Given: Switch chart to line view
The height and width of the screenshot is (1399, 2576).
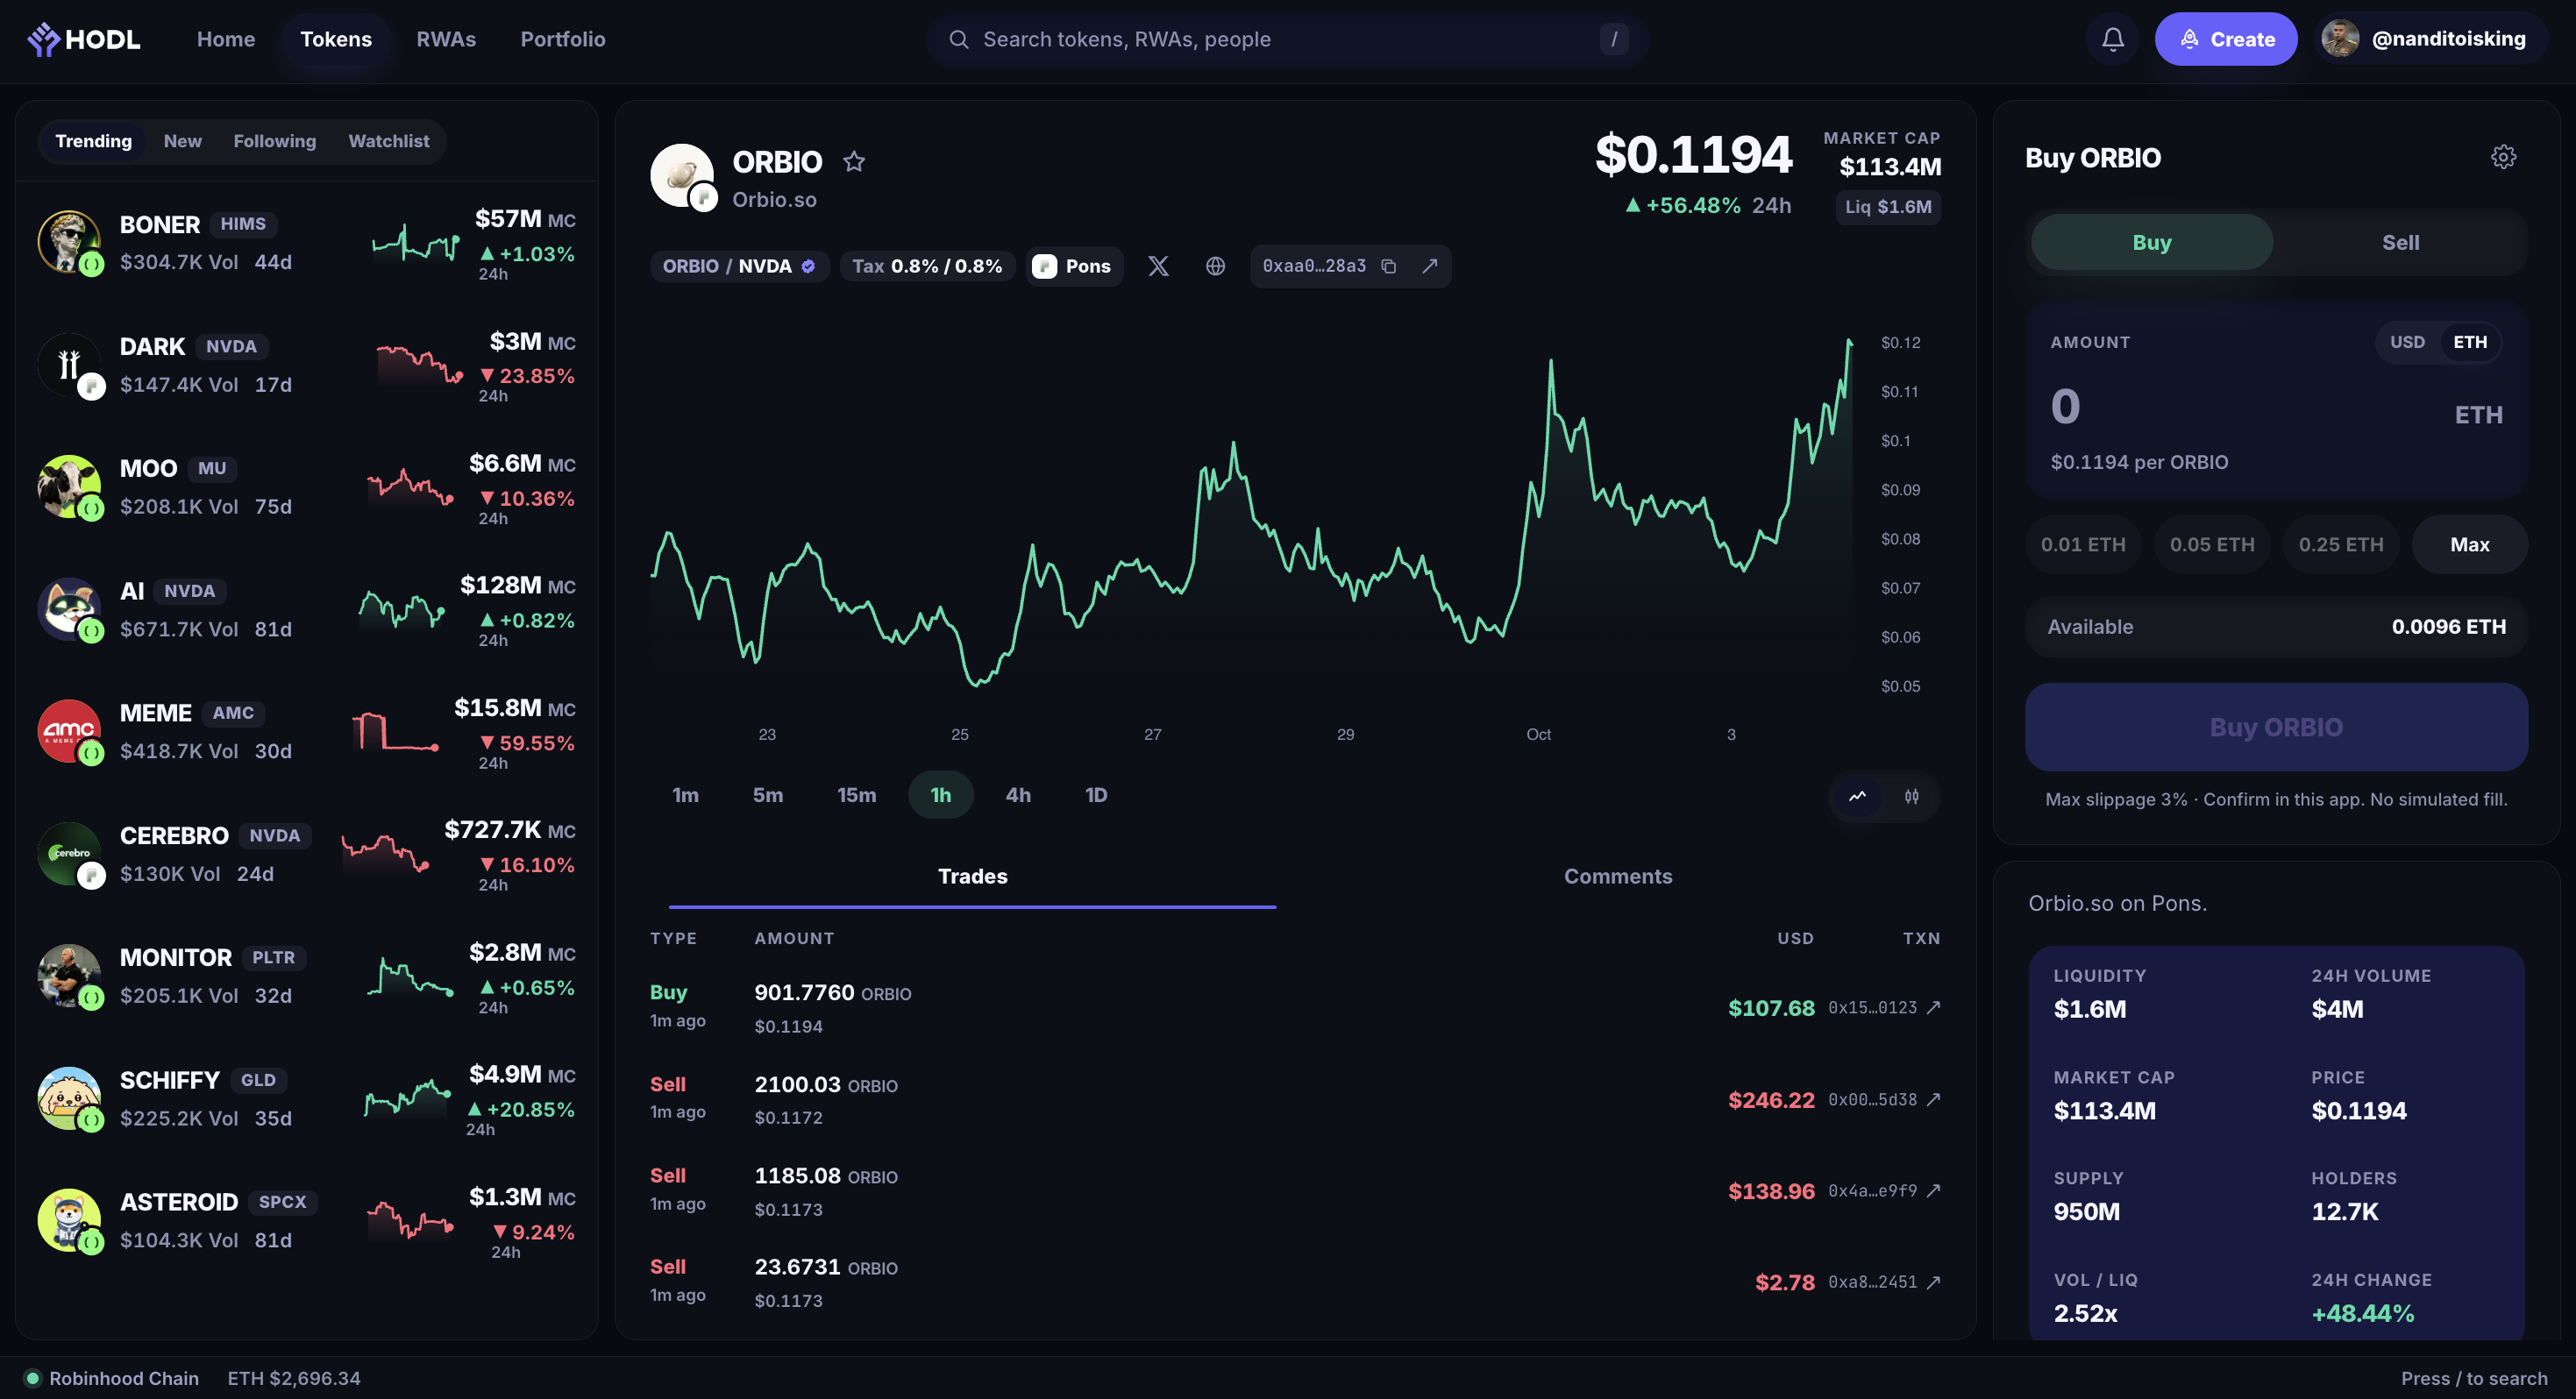Looking at the screenshot, I should [x=1857, y=796].
